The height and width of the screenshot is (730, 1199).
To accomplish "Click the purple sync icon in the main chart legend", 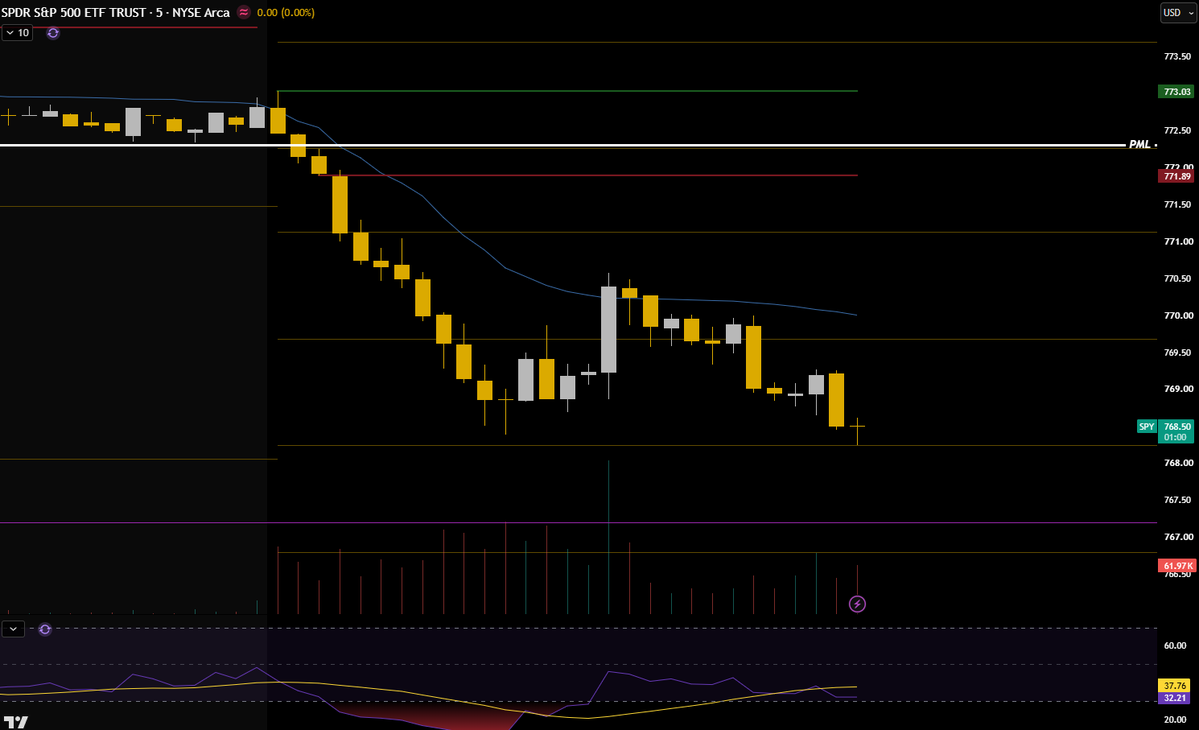I will point(53,33).
